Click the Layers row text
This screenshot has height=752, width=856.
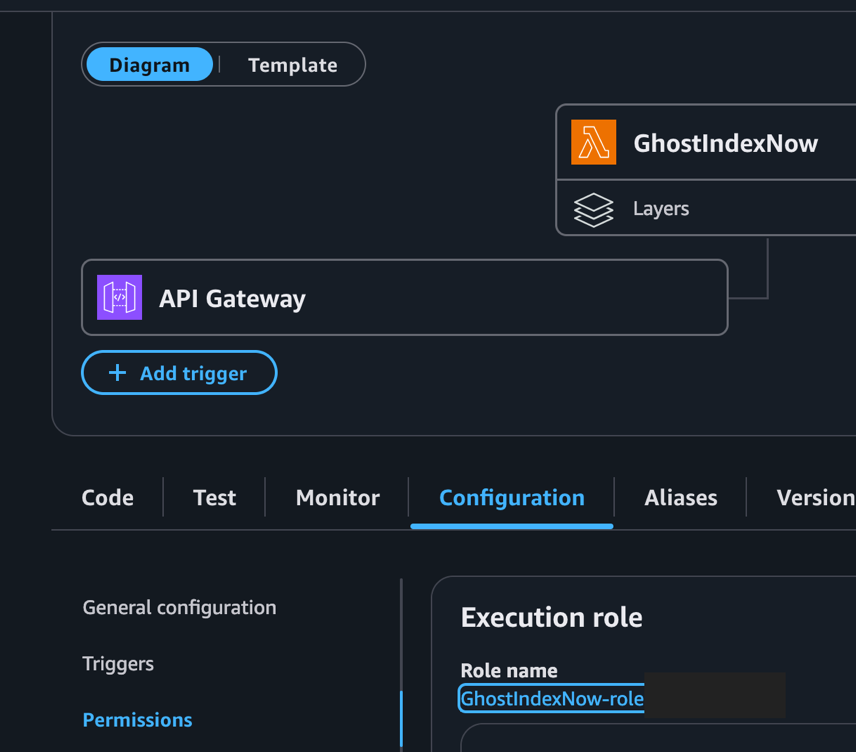click(x=661, y=209)
